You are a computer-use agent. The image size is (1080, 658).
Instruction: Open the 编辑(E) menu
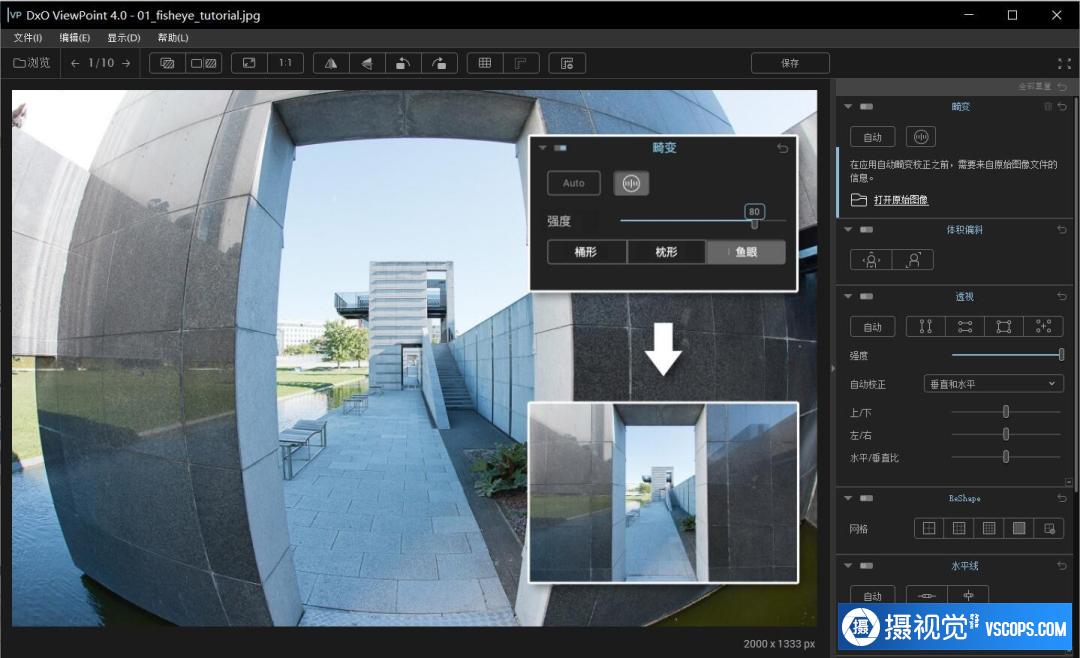click(x=74, y=38)
